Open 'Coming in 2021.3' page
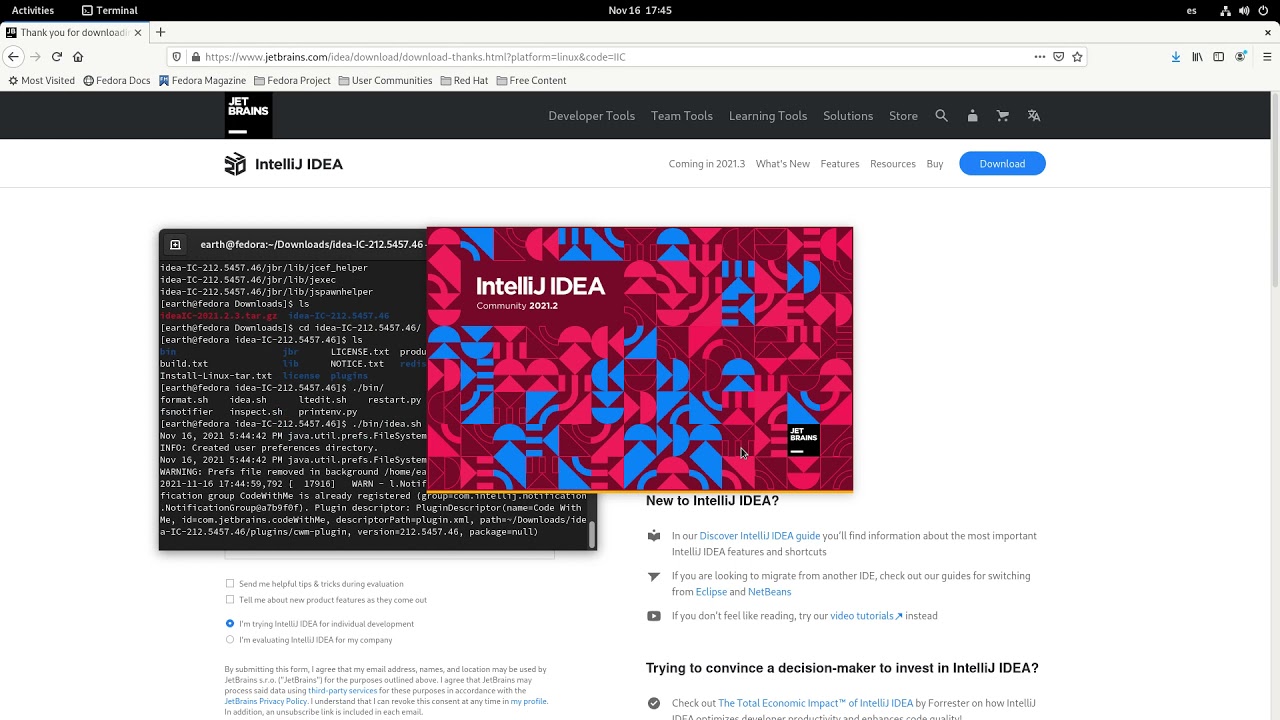Image resolution: width=1280 pixels, height=720 pixels. coord(707,164)
